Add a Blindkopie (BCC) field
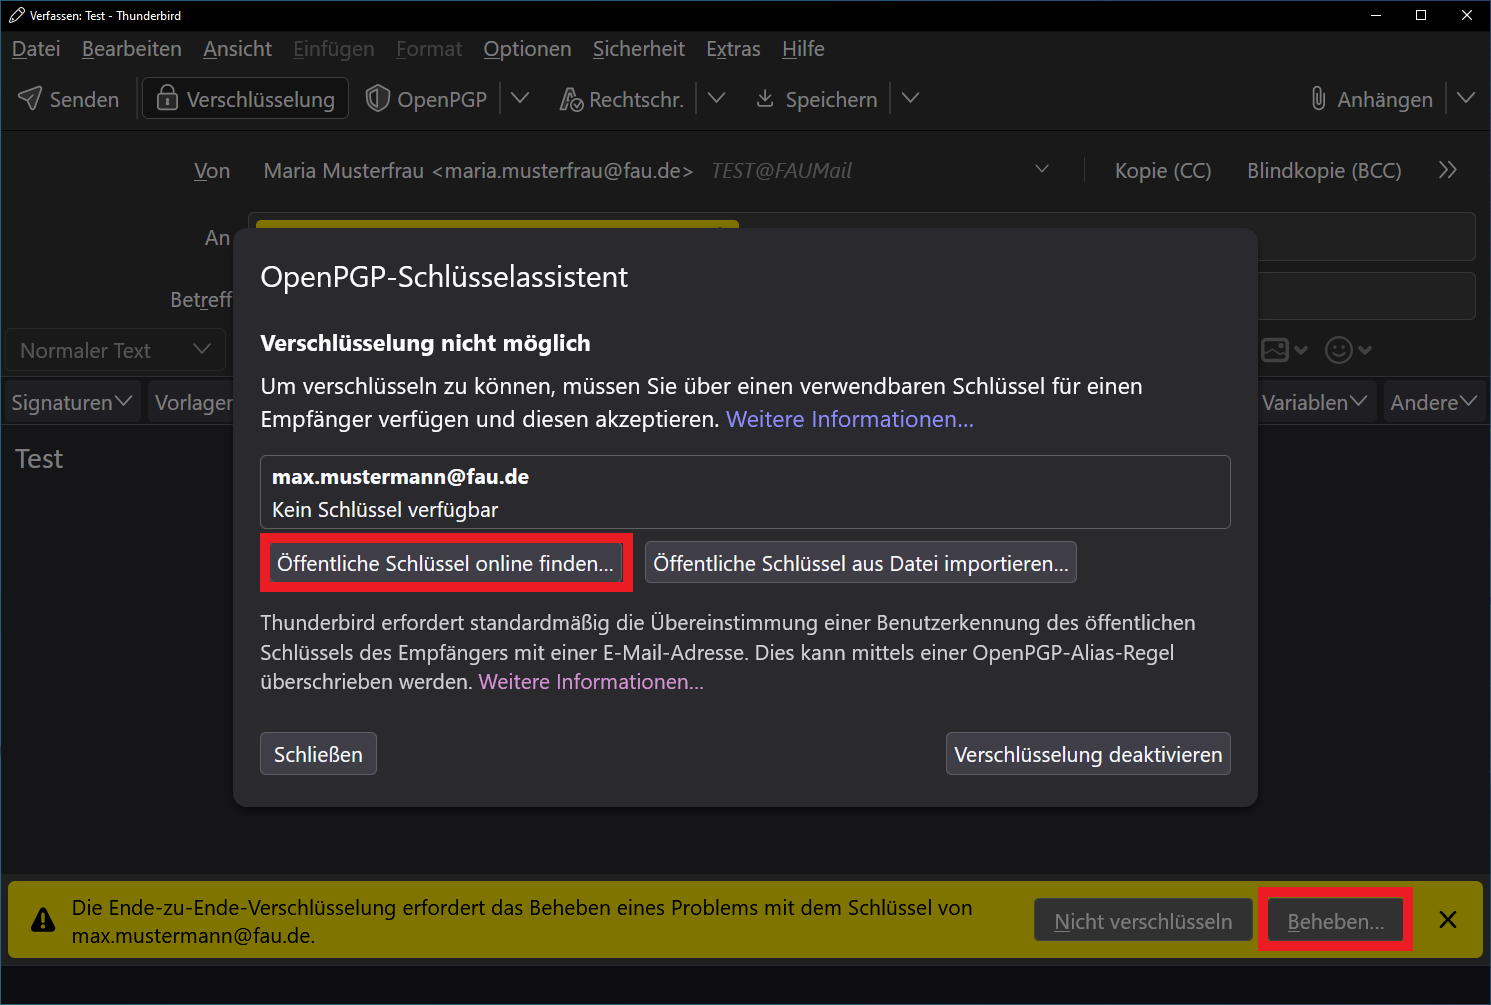This screenshot has height=1005, width=1491. tap(1323, 171)
